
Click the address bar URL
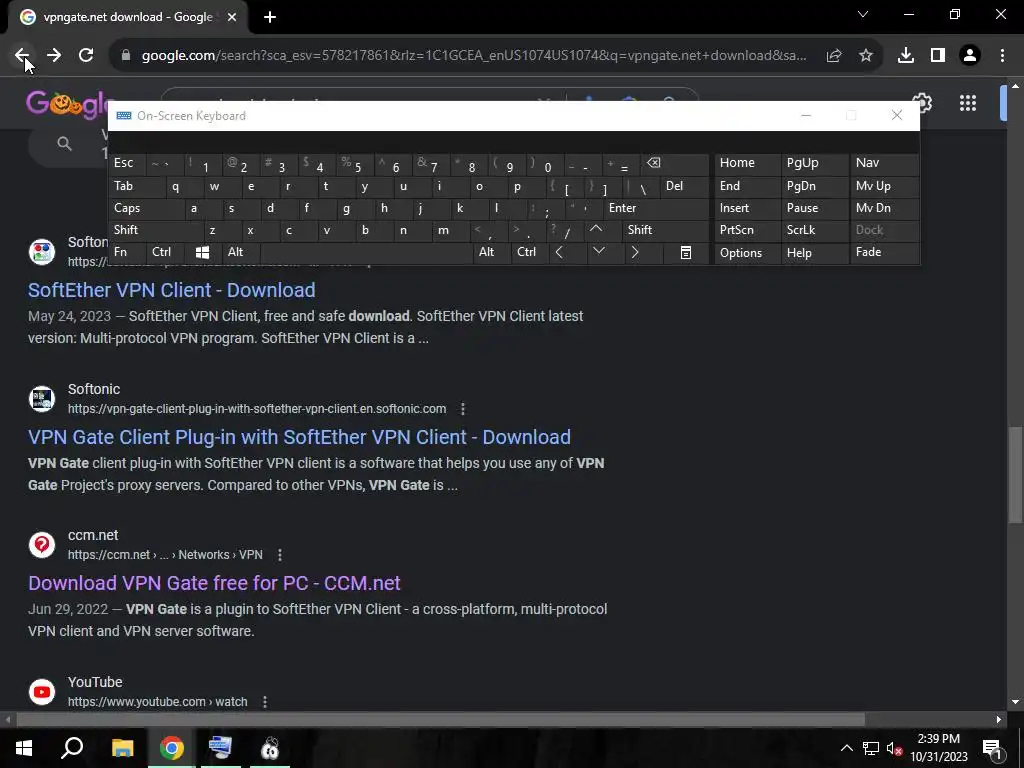tap(473, 56)
